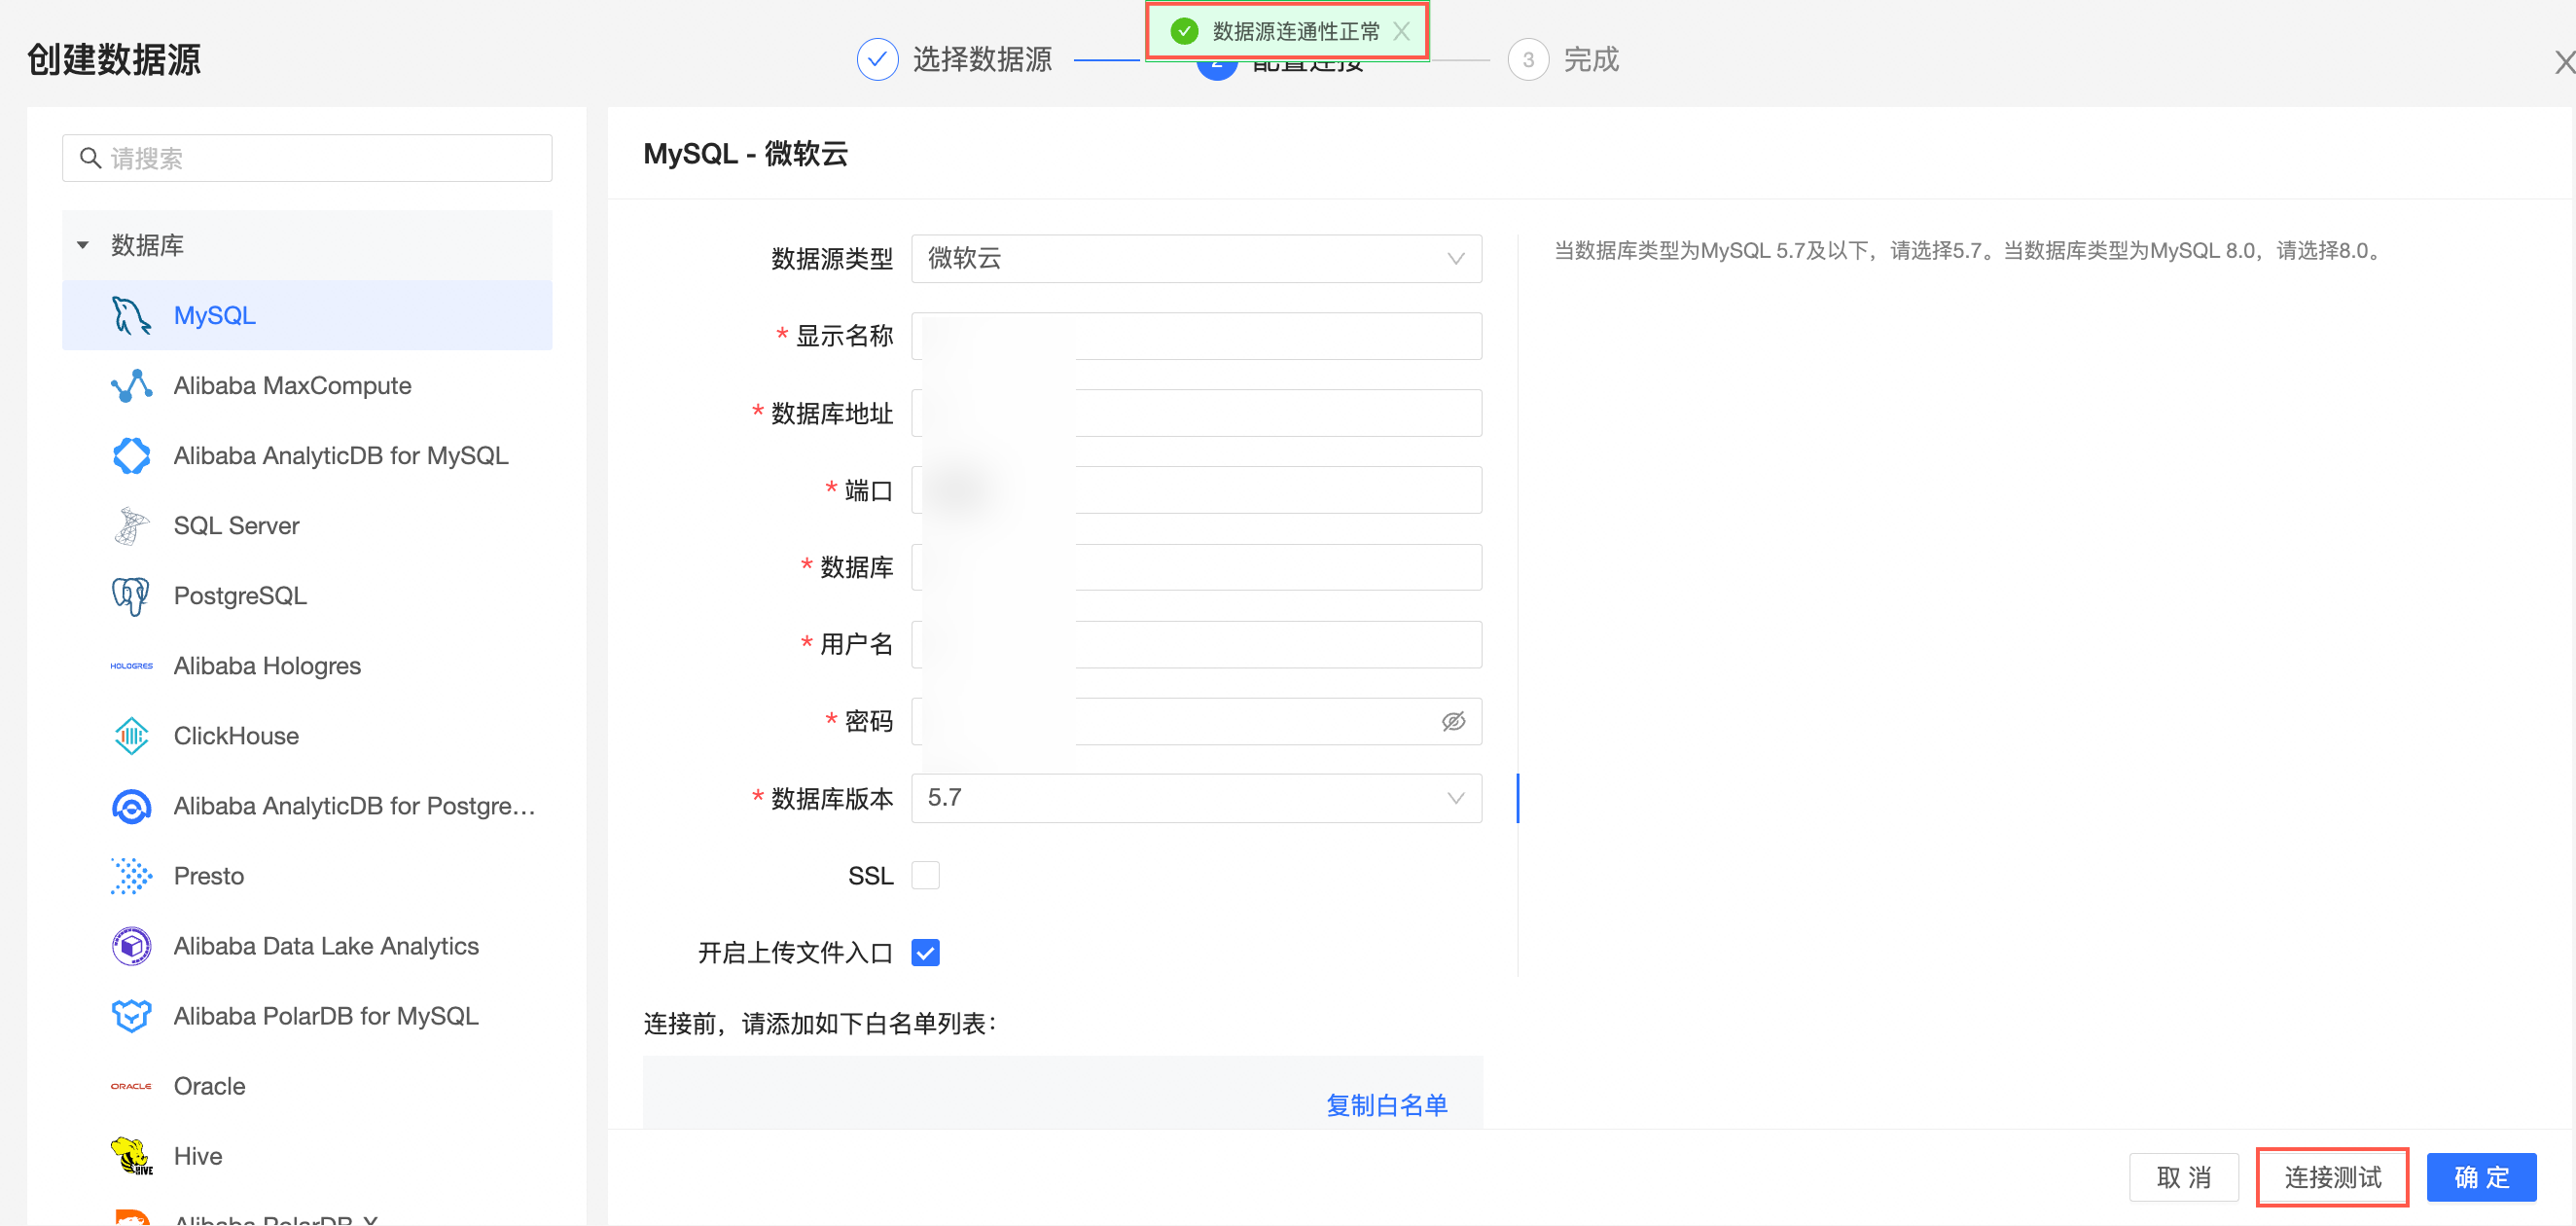Select the MySQL dolphin icon
This screenshot has height=1226, width=2576.
click(131, 316)
